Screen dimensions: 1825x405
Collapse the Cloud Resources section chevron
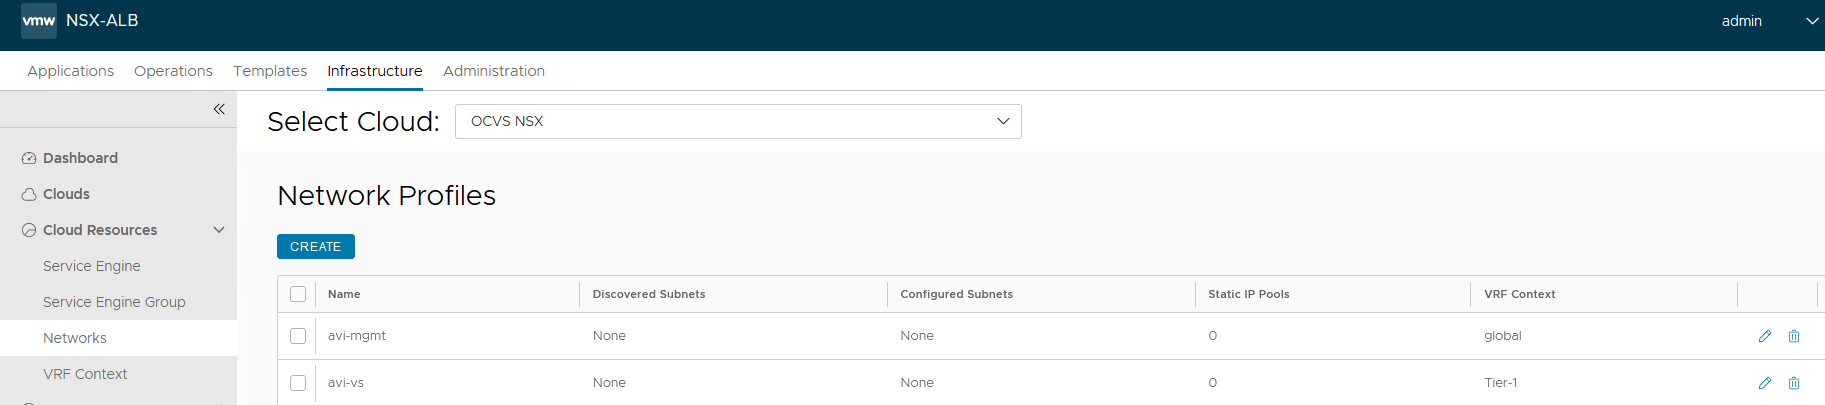(219, 230)
